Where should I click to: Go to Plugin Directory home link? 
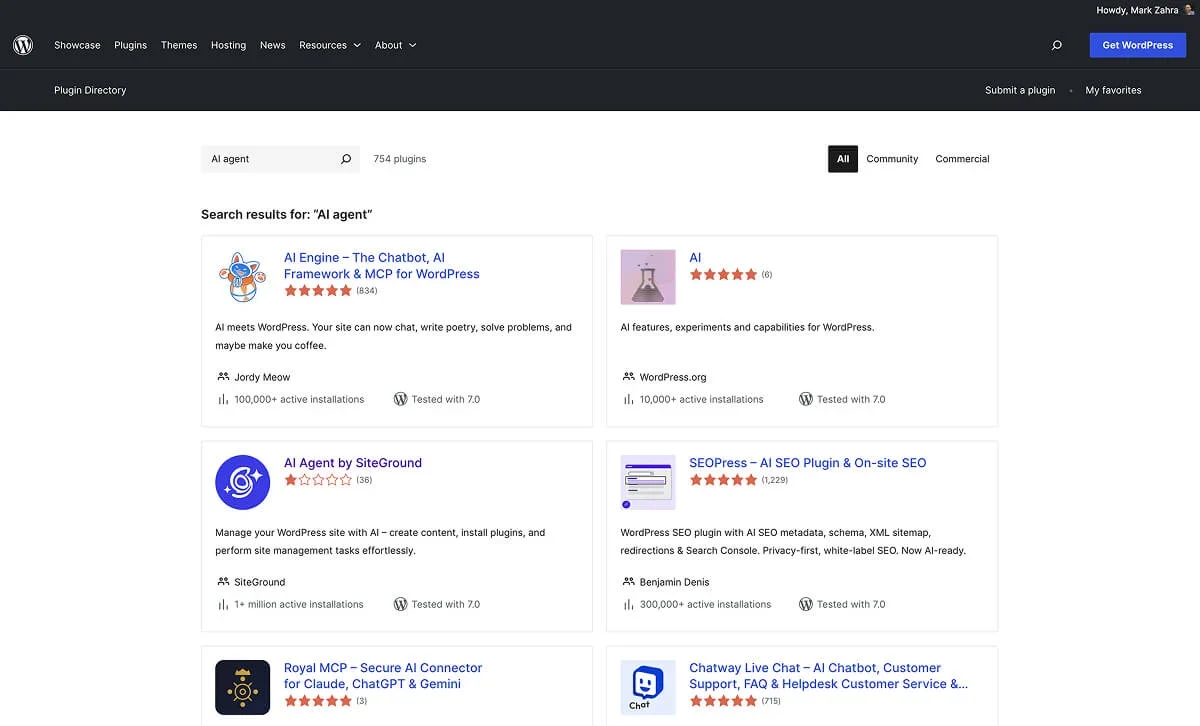coord(90,90)
